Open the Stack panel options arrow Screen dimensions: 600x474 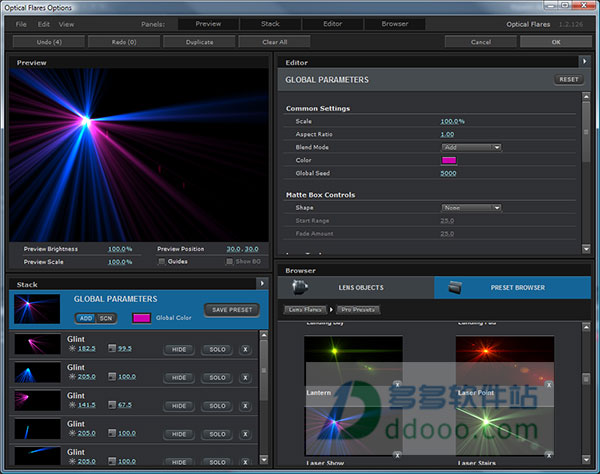coord(262,283)
